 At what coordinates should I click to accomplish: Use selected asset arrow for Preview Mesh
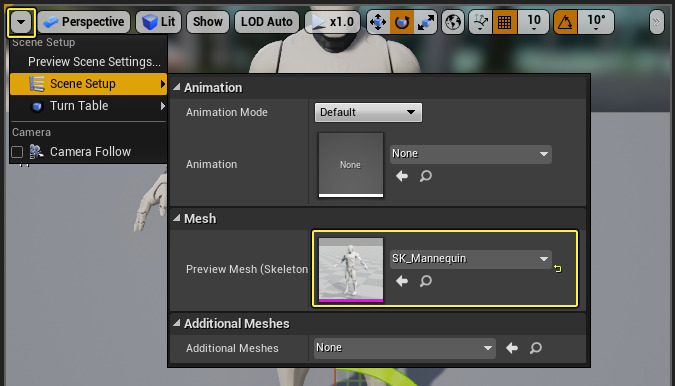click(402, 281)
